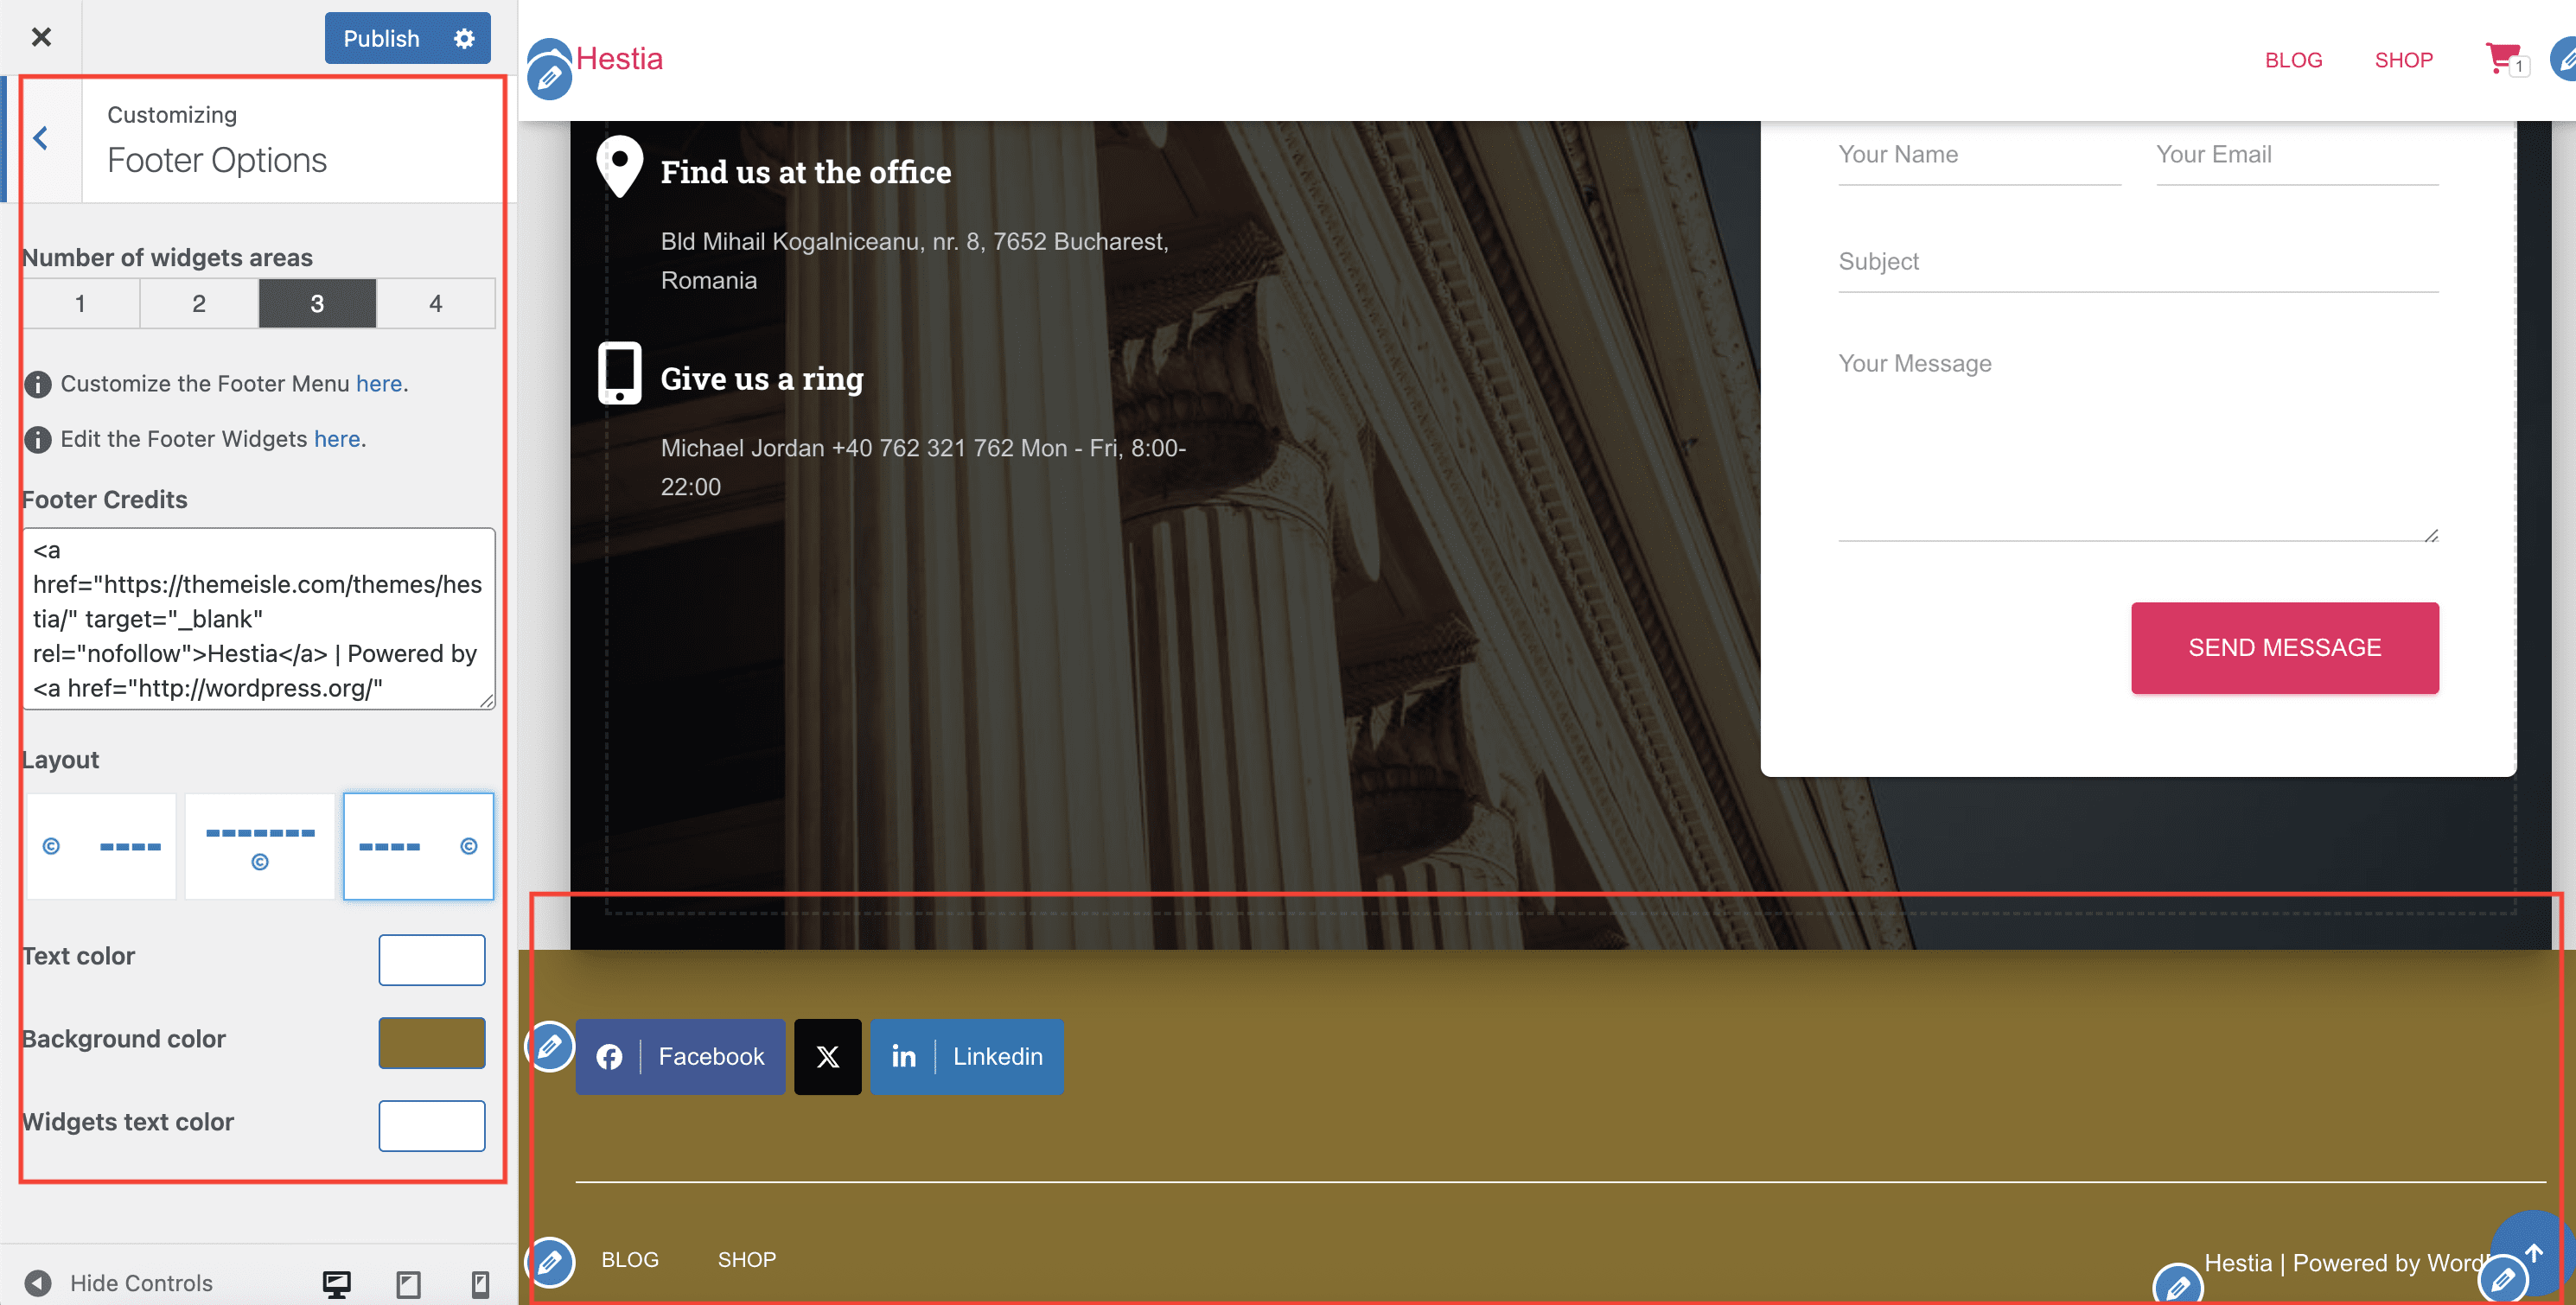2576x1305 pixels.
Task: Click edit pencil beside footer BLOG menu
Action: [550, 1261]
